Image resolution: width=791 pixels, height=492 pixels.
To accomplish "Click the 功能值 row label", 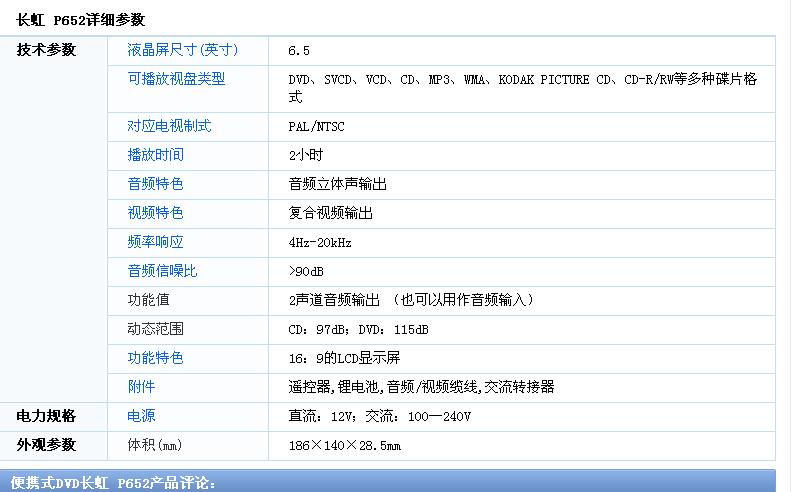I will pyautogui.click(x=148, y=300).
